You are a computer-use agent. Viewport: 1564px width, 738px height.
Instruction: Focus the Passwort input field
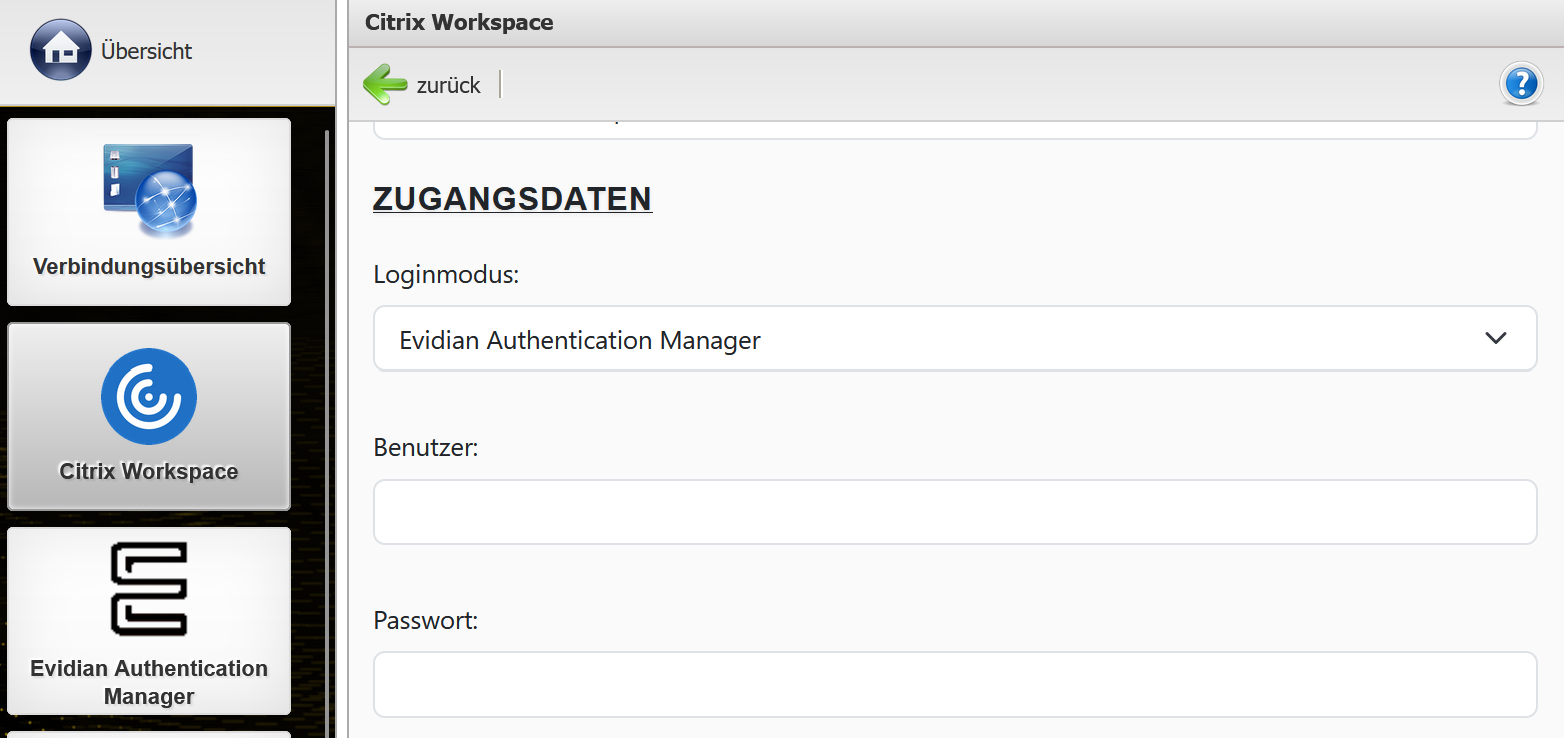click(954, 685)
